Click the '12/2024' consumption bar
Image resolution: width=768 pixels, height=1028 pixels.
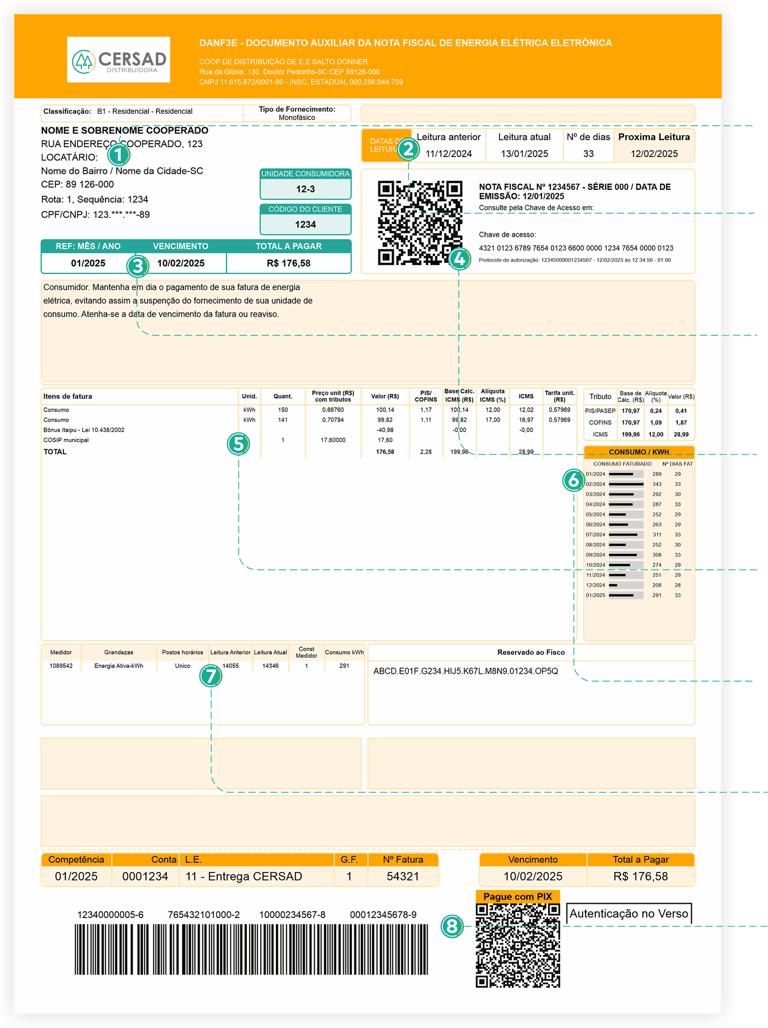point(626,585)
